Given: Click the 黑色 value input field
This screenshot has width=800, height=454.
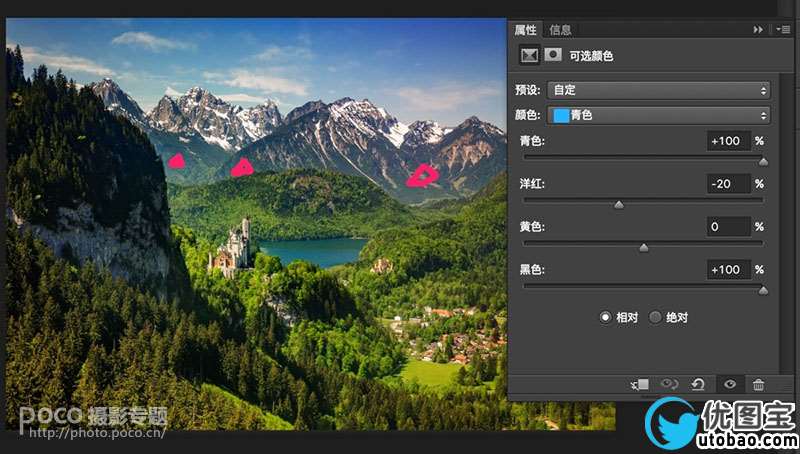Looking at the screenshot, I should 727,270.
